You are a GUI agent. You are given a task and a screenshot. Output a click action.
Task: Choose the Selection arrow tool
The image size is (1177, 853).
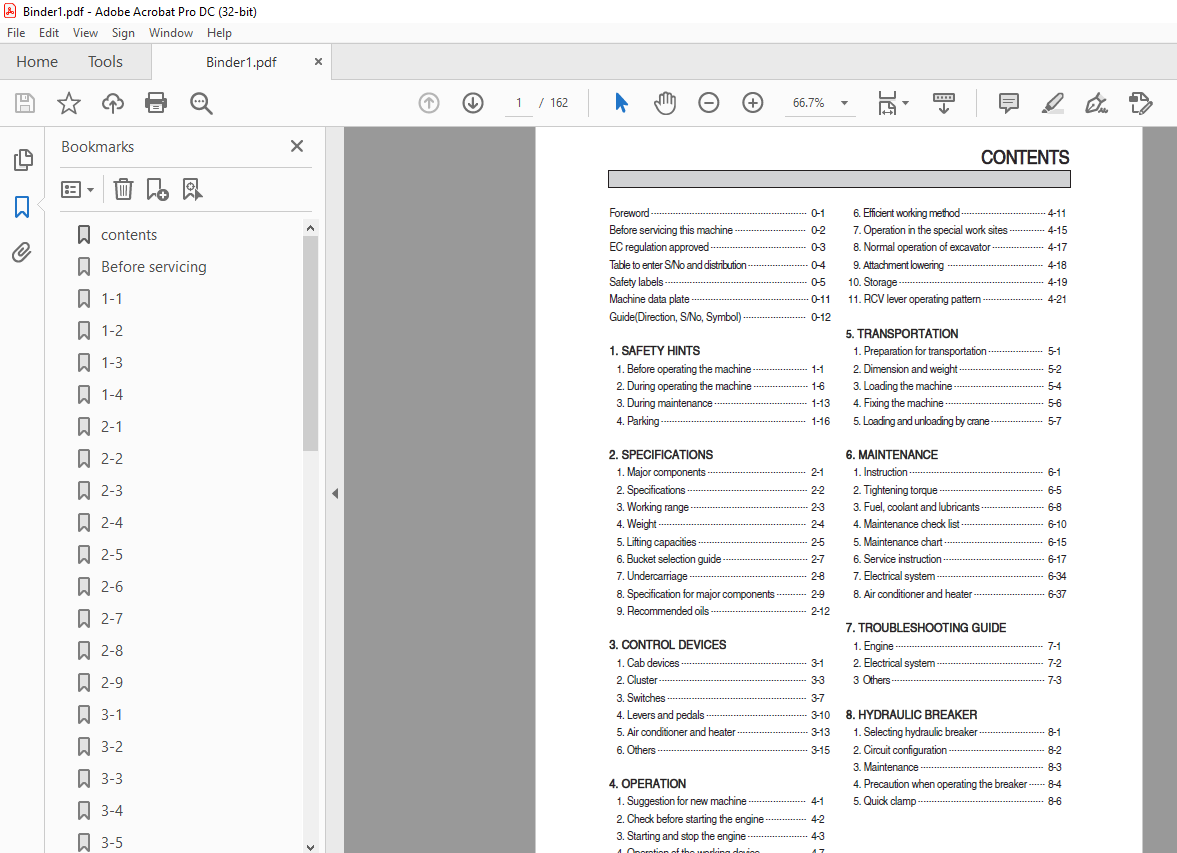[621, 103]
